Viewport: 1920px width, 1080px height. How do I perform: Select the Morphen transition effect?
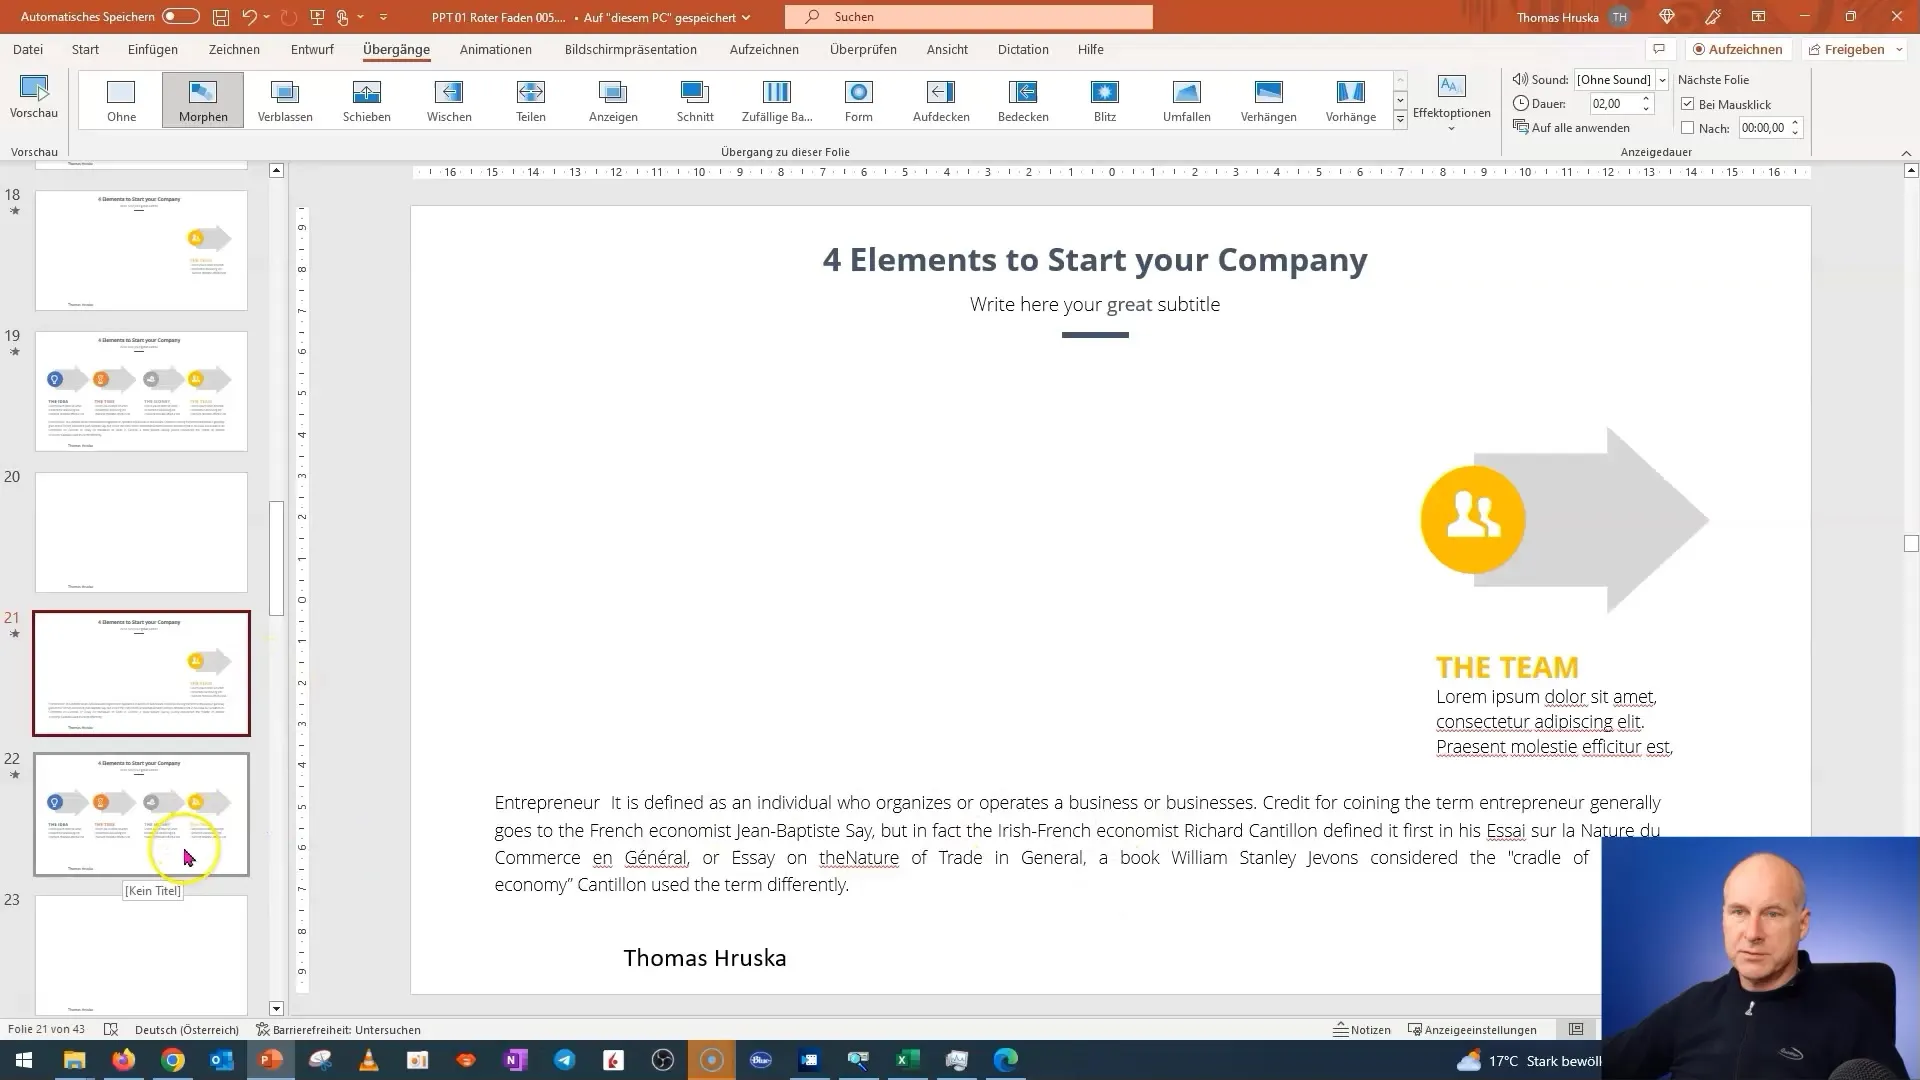[x=203, y=99]
